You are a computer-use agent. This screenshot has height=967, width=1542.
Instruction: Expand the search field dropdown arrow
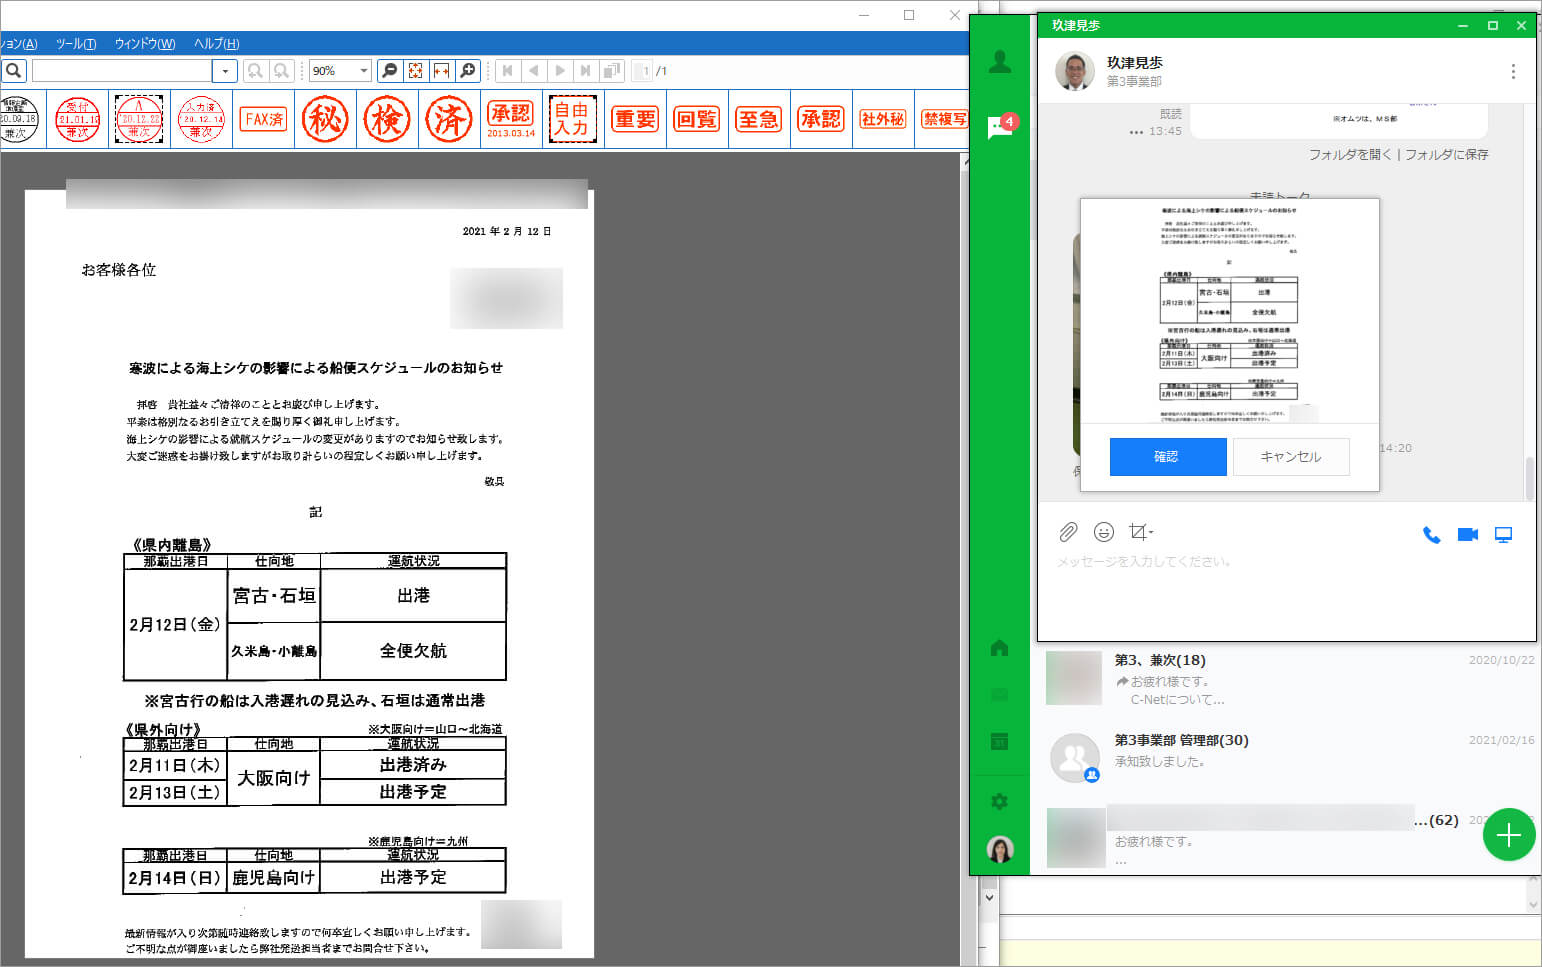pyautogui.click(x=225, y=71)
